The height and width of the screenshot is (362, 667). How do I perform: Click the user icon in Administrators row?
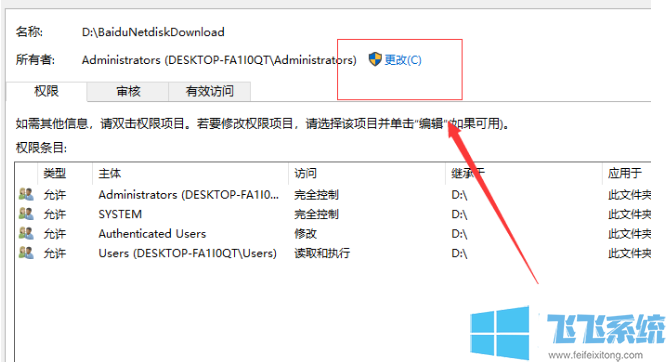click(26, 195)
